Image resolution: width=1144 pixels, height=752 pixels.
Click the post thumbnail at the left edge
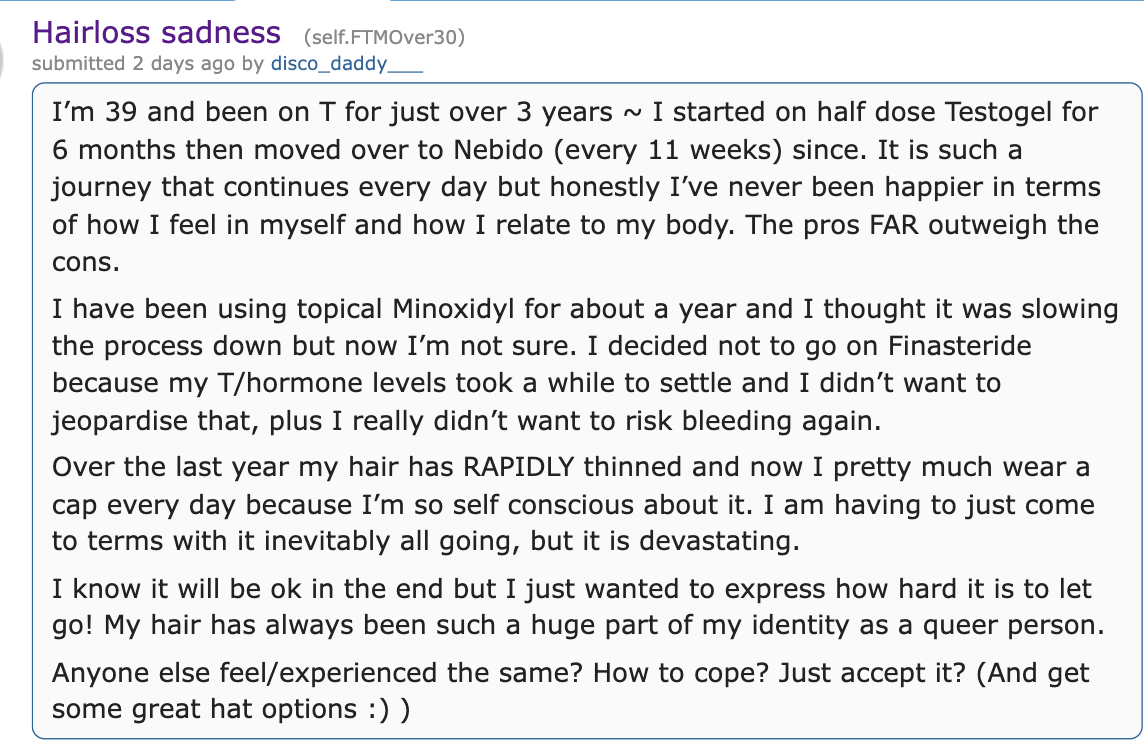pos(2,55)
